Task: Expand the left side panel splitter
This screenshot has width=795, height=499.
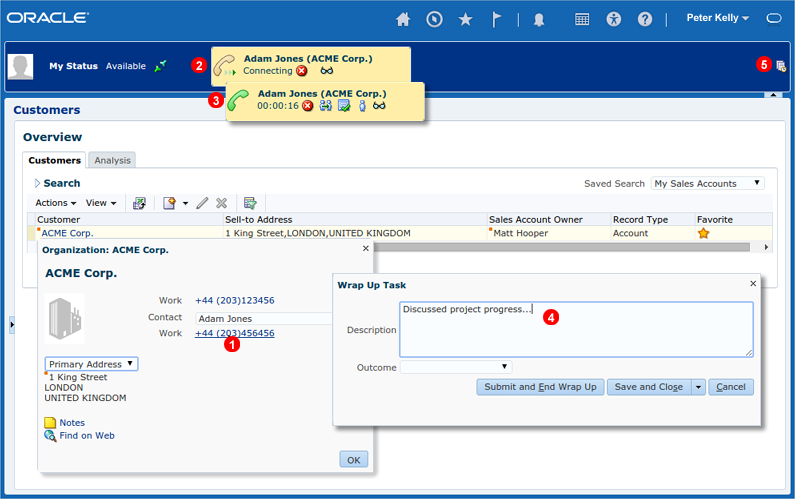Action: [12, 325]
